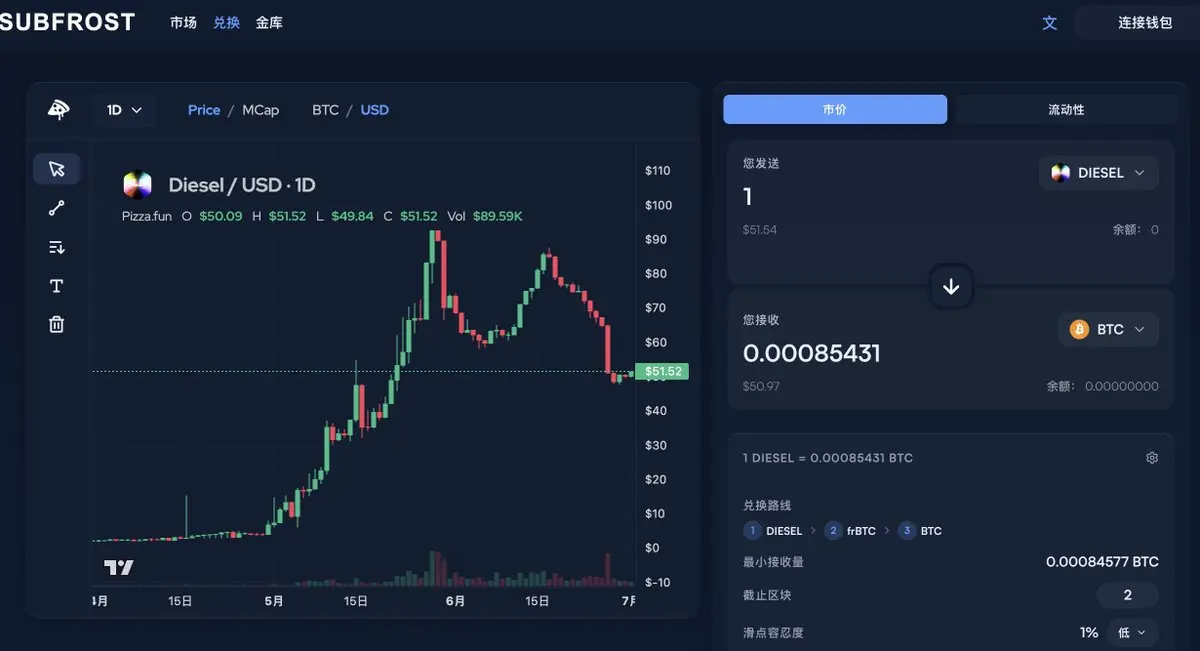Viewport: 1200px width, 651px height.
Task: Click the 余额: 0 balance under DIESEL
Action: (x=1135, y=230)
